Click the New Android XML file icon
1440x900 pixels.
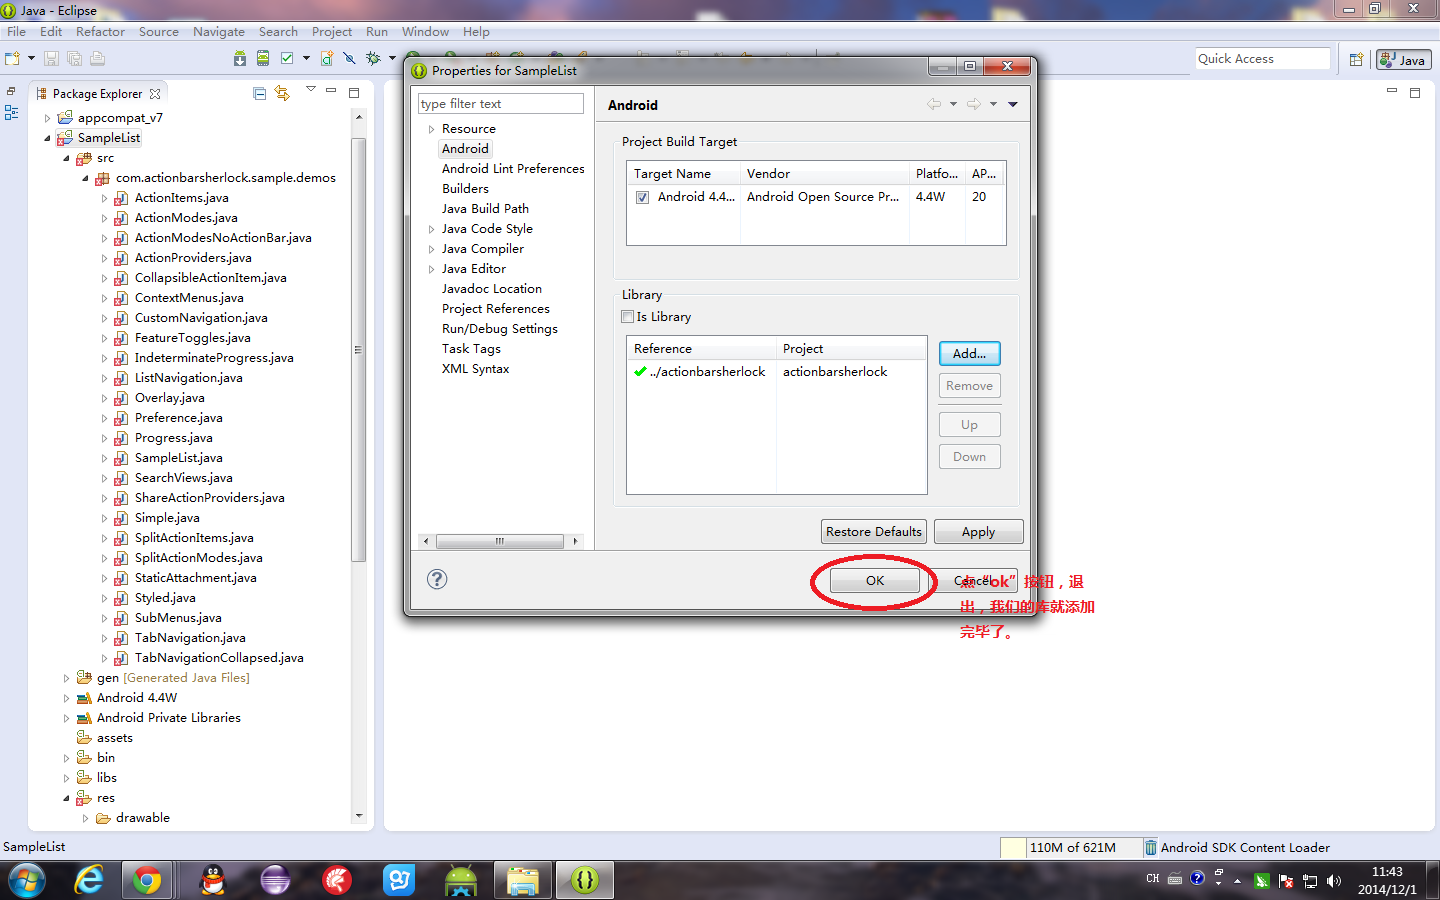[327, 59]
